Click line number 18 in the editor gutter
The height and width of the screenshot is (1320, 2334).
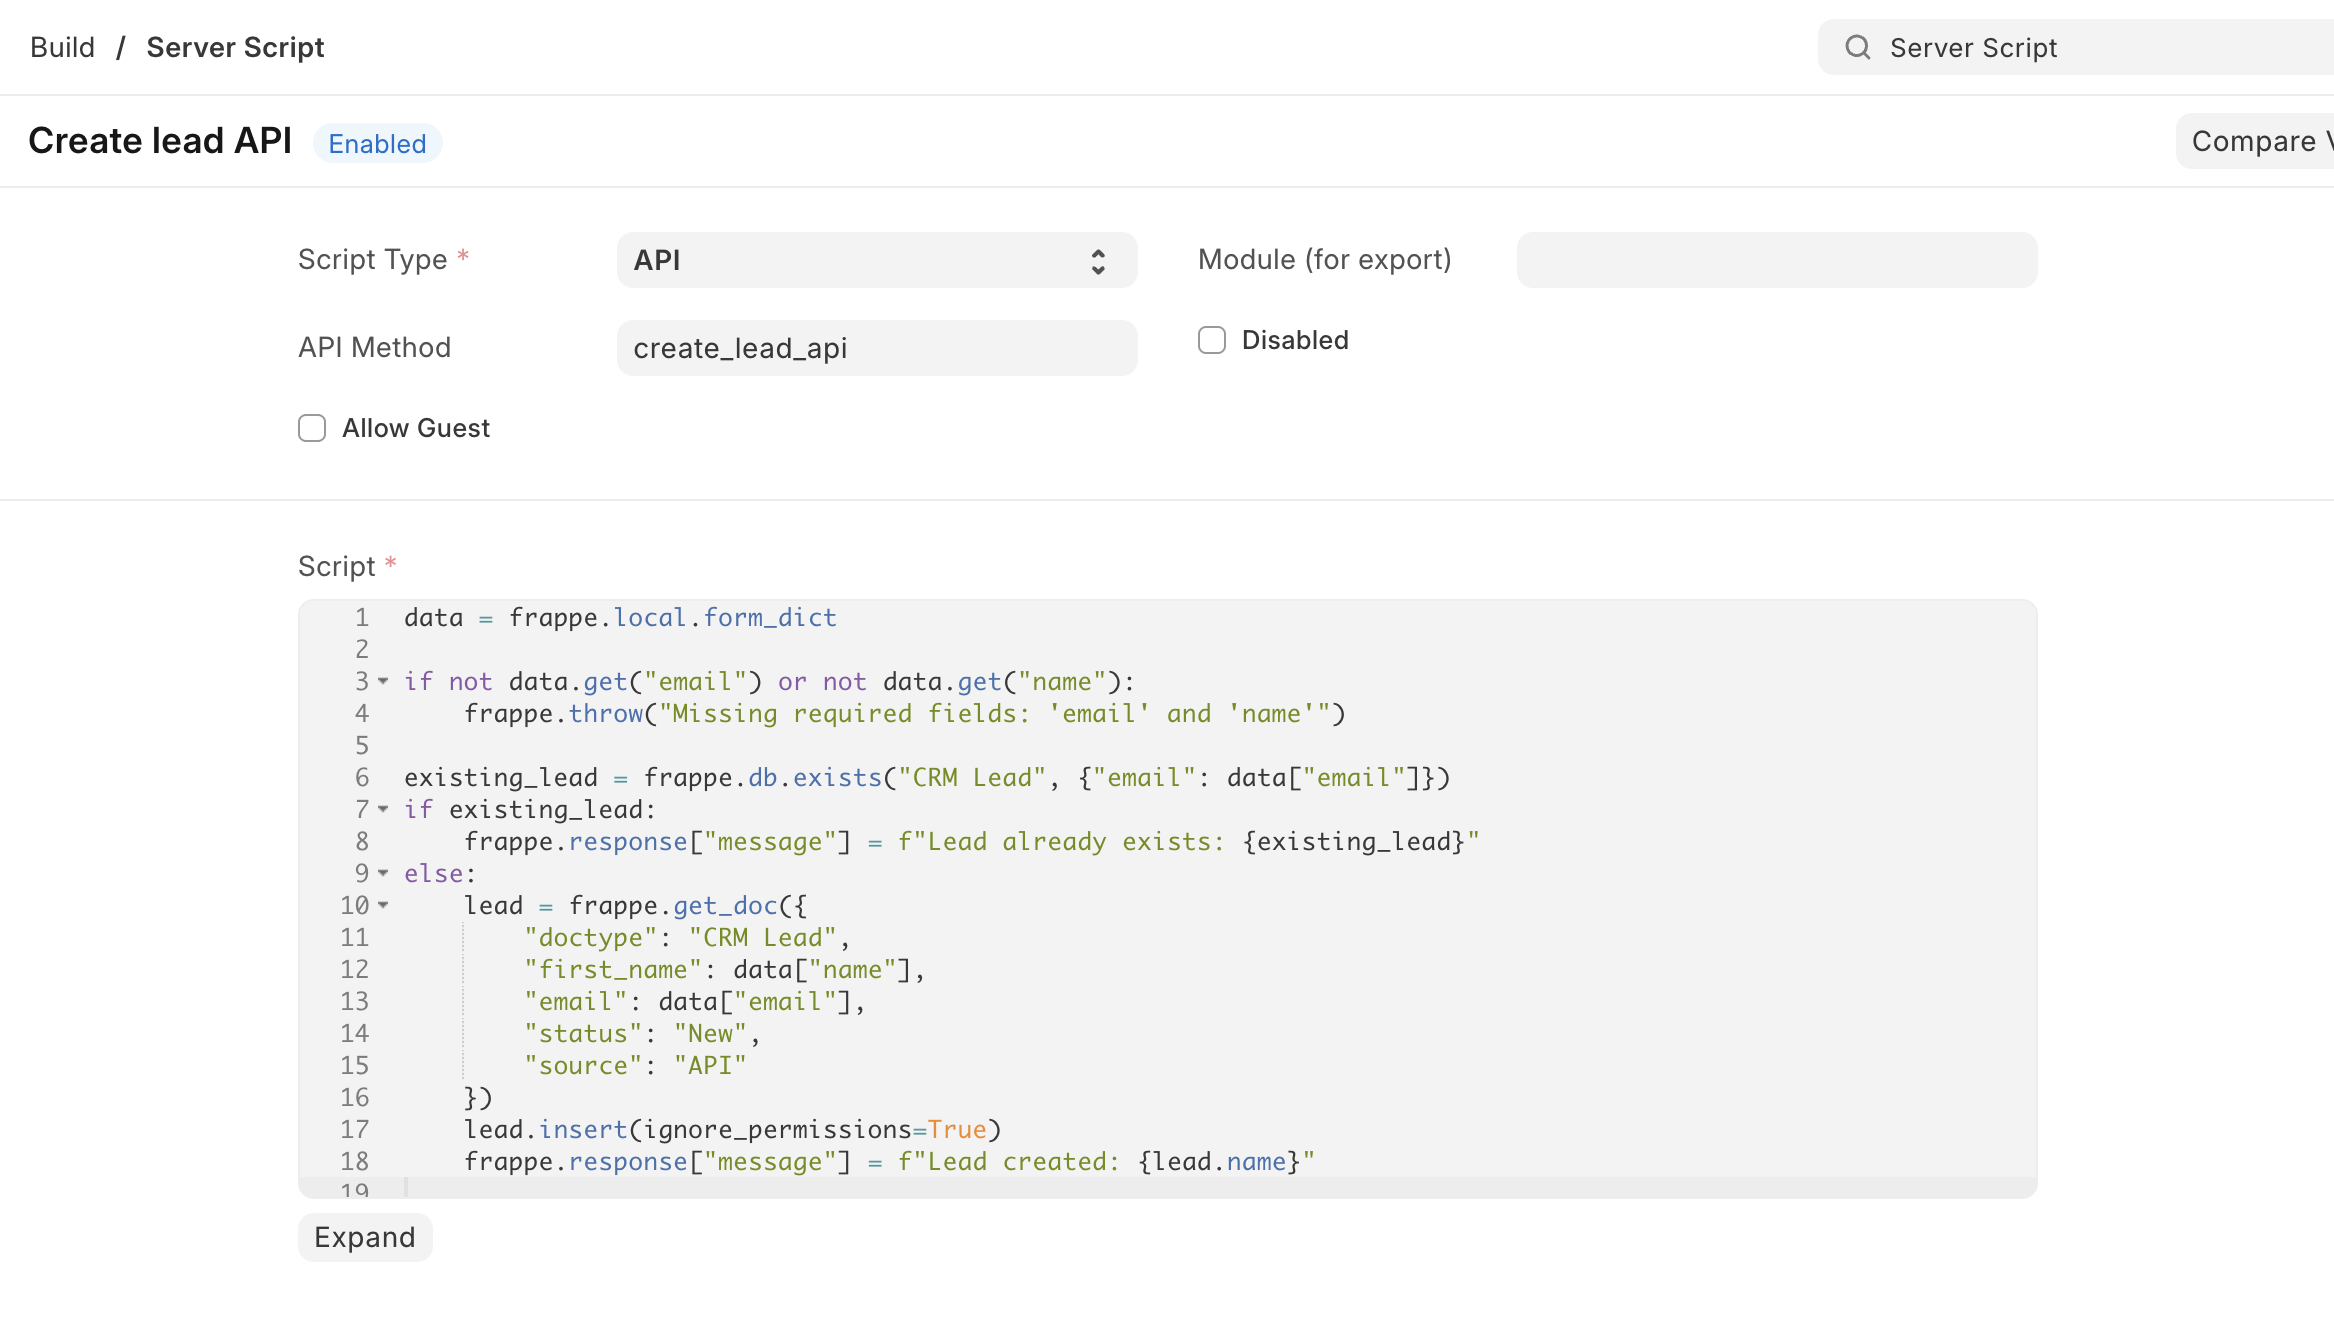[x=354, y=1161]
